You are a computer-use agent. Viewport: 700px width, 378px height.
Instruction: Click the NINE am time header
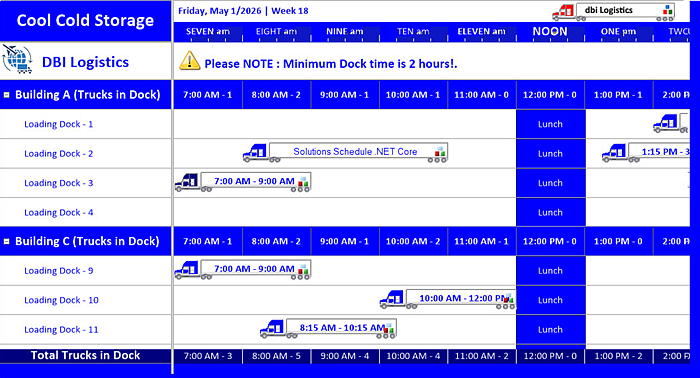click(345, 32)
